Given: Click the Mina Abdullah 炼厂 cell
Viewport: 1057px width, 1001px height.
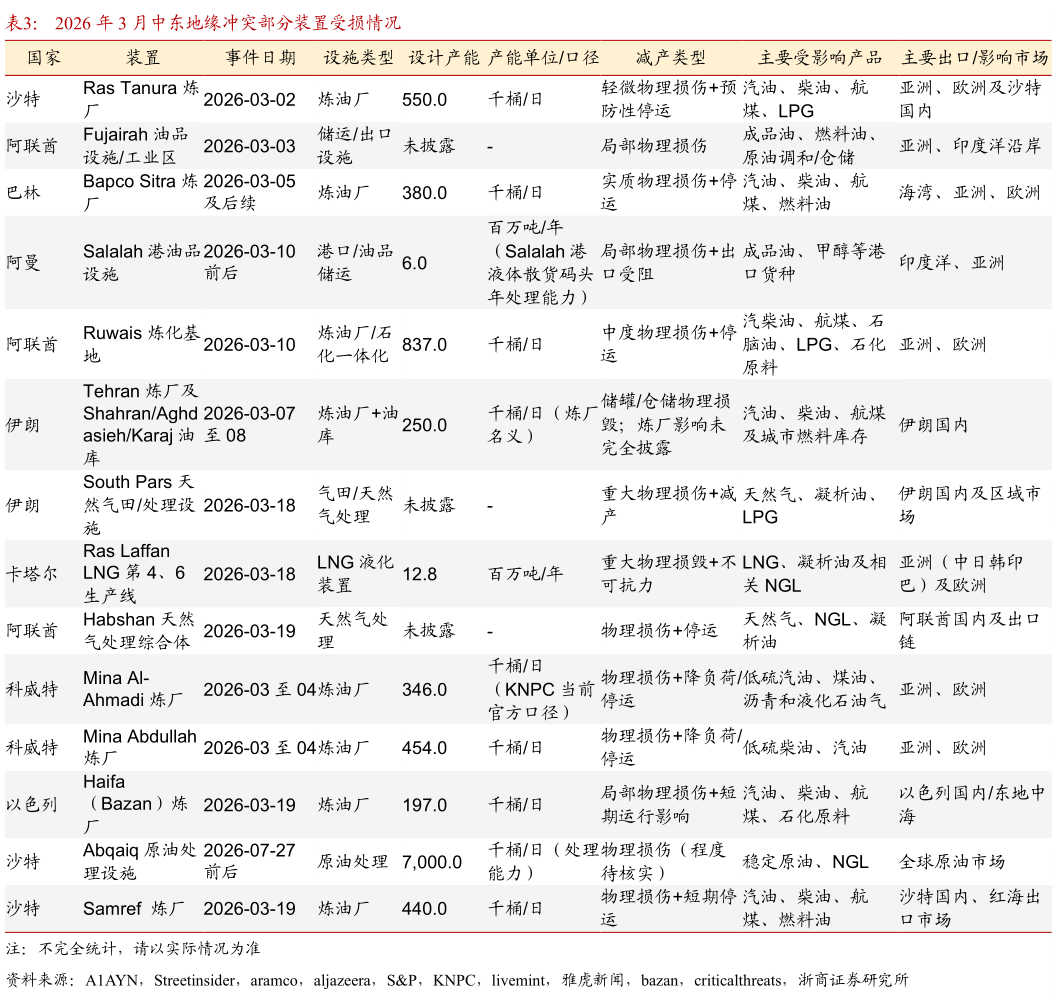Looking at the screenshot, I should click(x=140, y=747).
